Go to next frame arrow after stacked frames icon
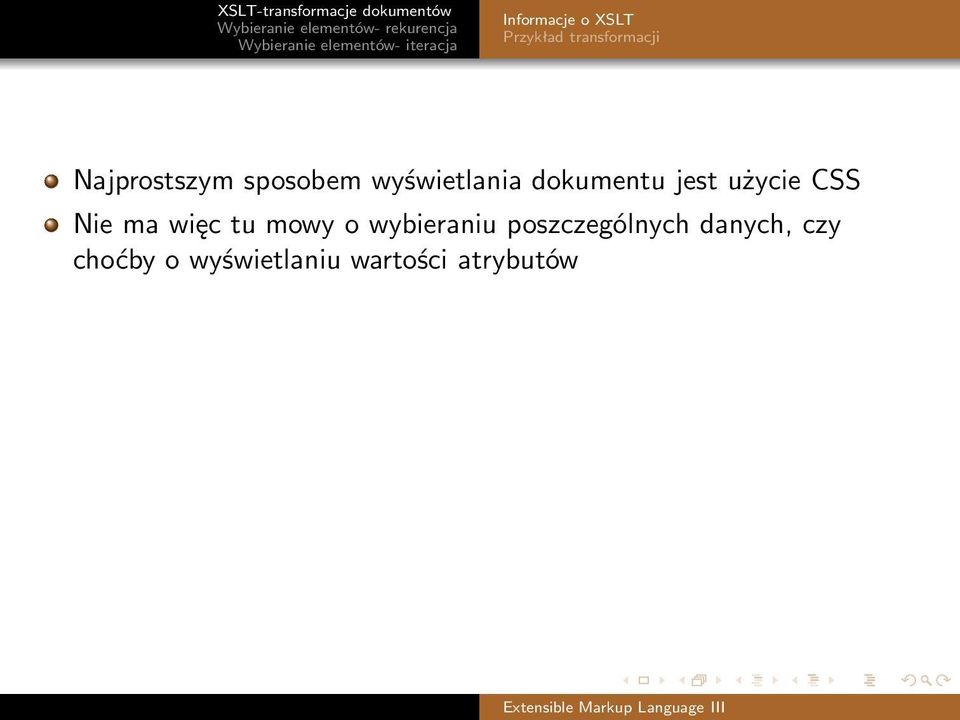This screenshot has height=720, width=960. pyautogui.click(x=718, y=680)
